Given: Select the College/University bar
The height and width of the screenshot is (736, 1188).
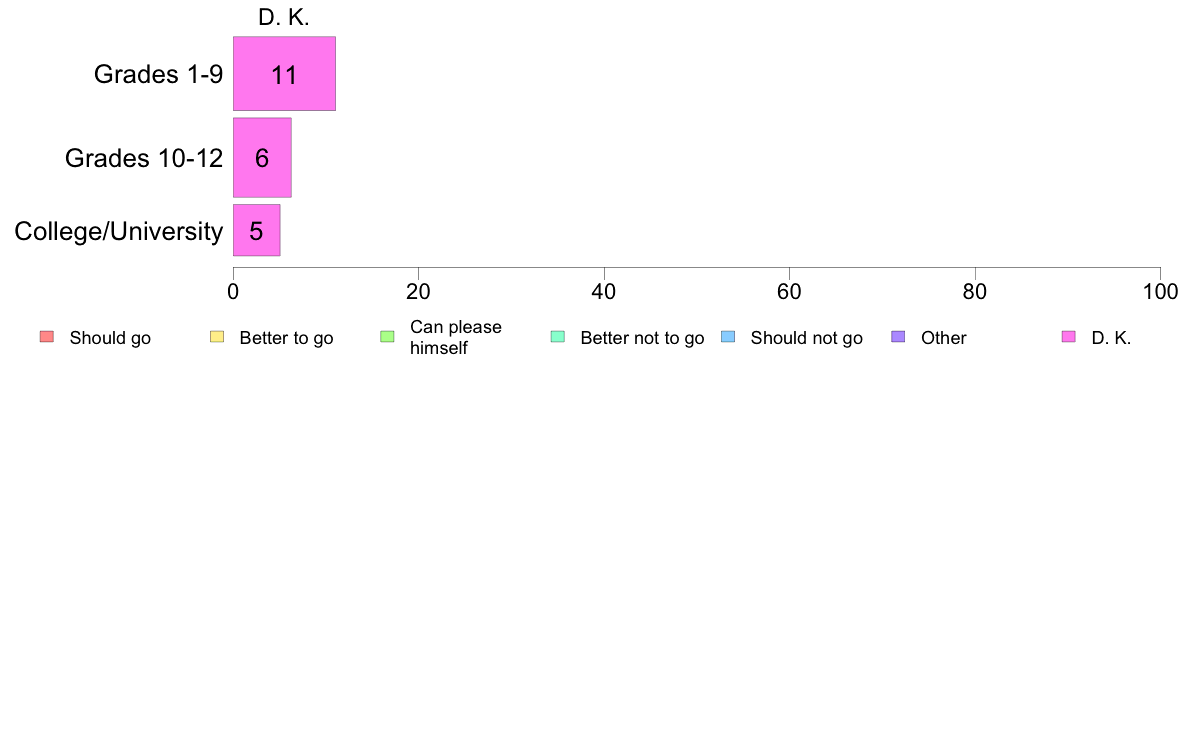Looking at the screenshot, I should (x=257, y=230).
